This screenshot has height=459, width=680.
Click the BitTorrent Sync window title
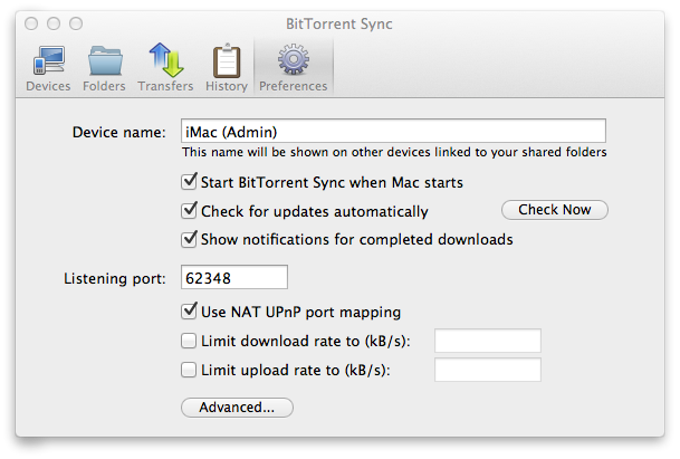pos(339,24)
